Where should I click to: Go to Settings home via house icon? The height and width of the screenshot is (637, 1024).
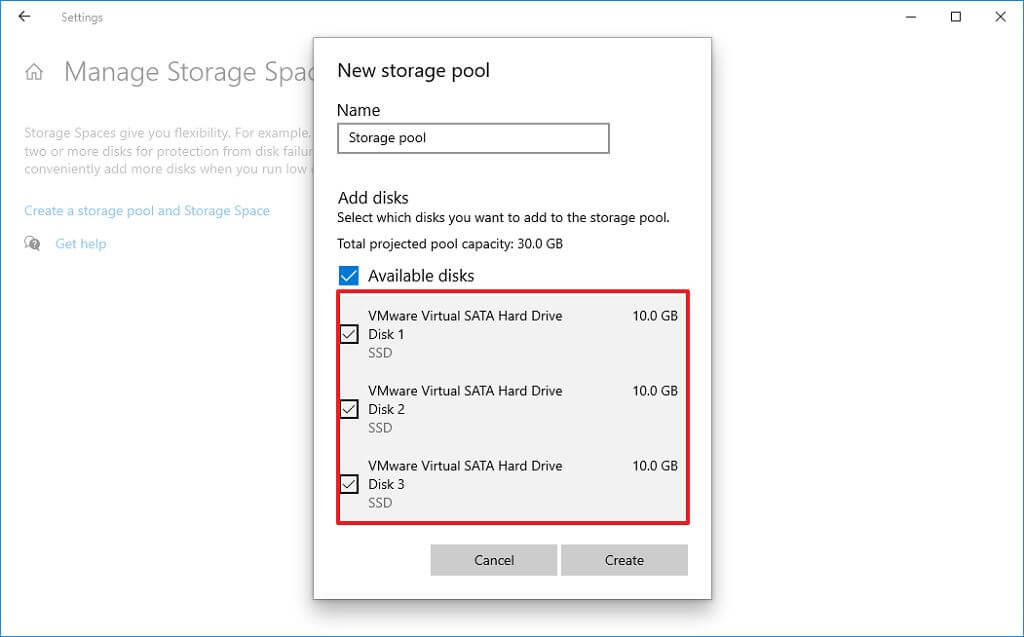click(34, 72)
